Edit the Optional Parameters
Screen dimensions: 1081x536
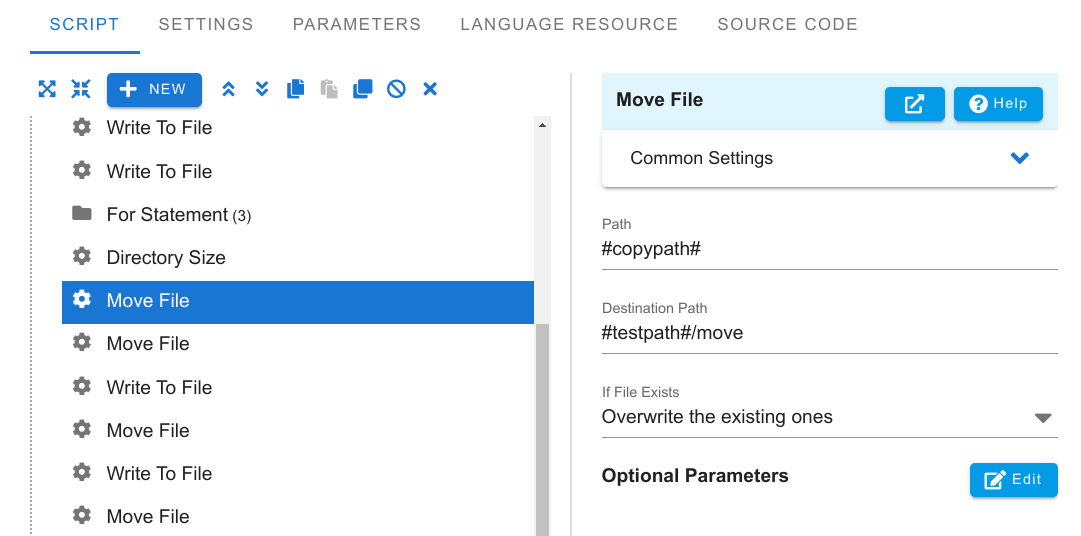pos(1013,480)
